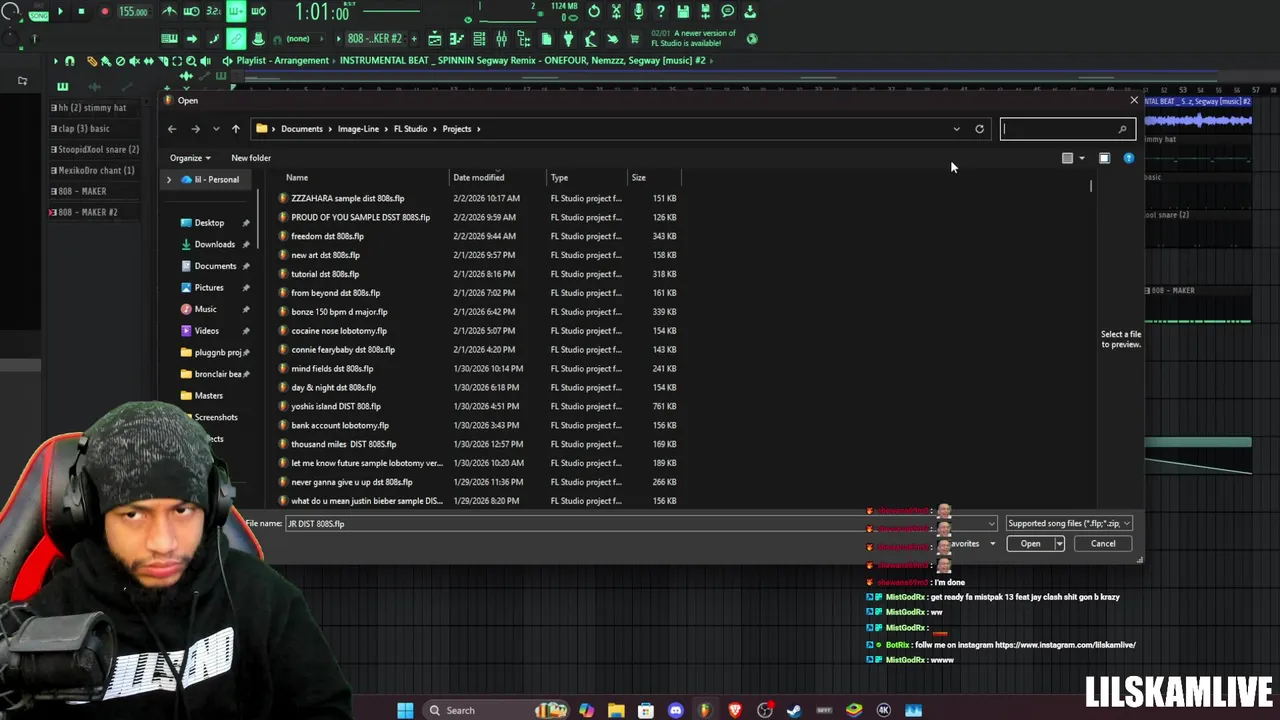
Task: Toggle the preview pane icon
Action: coord(1104,158)
